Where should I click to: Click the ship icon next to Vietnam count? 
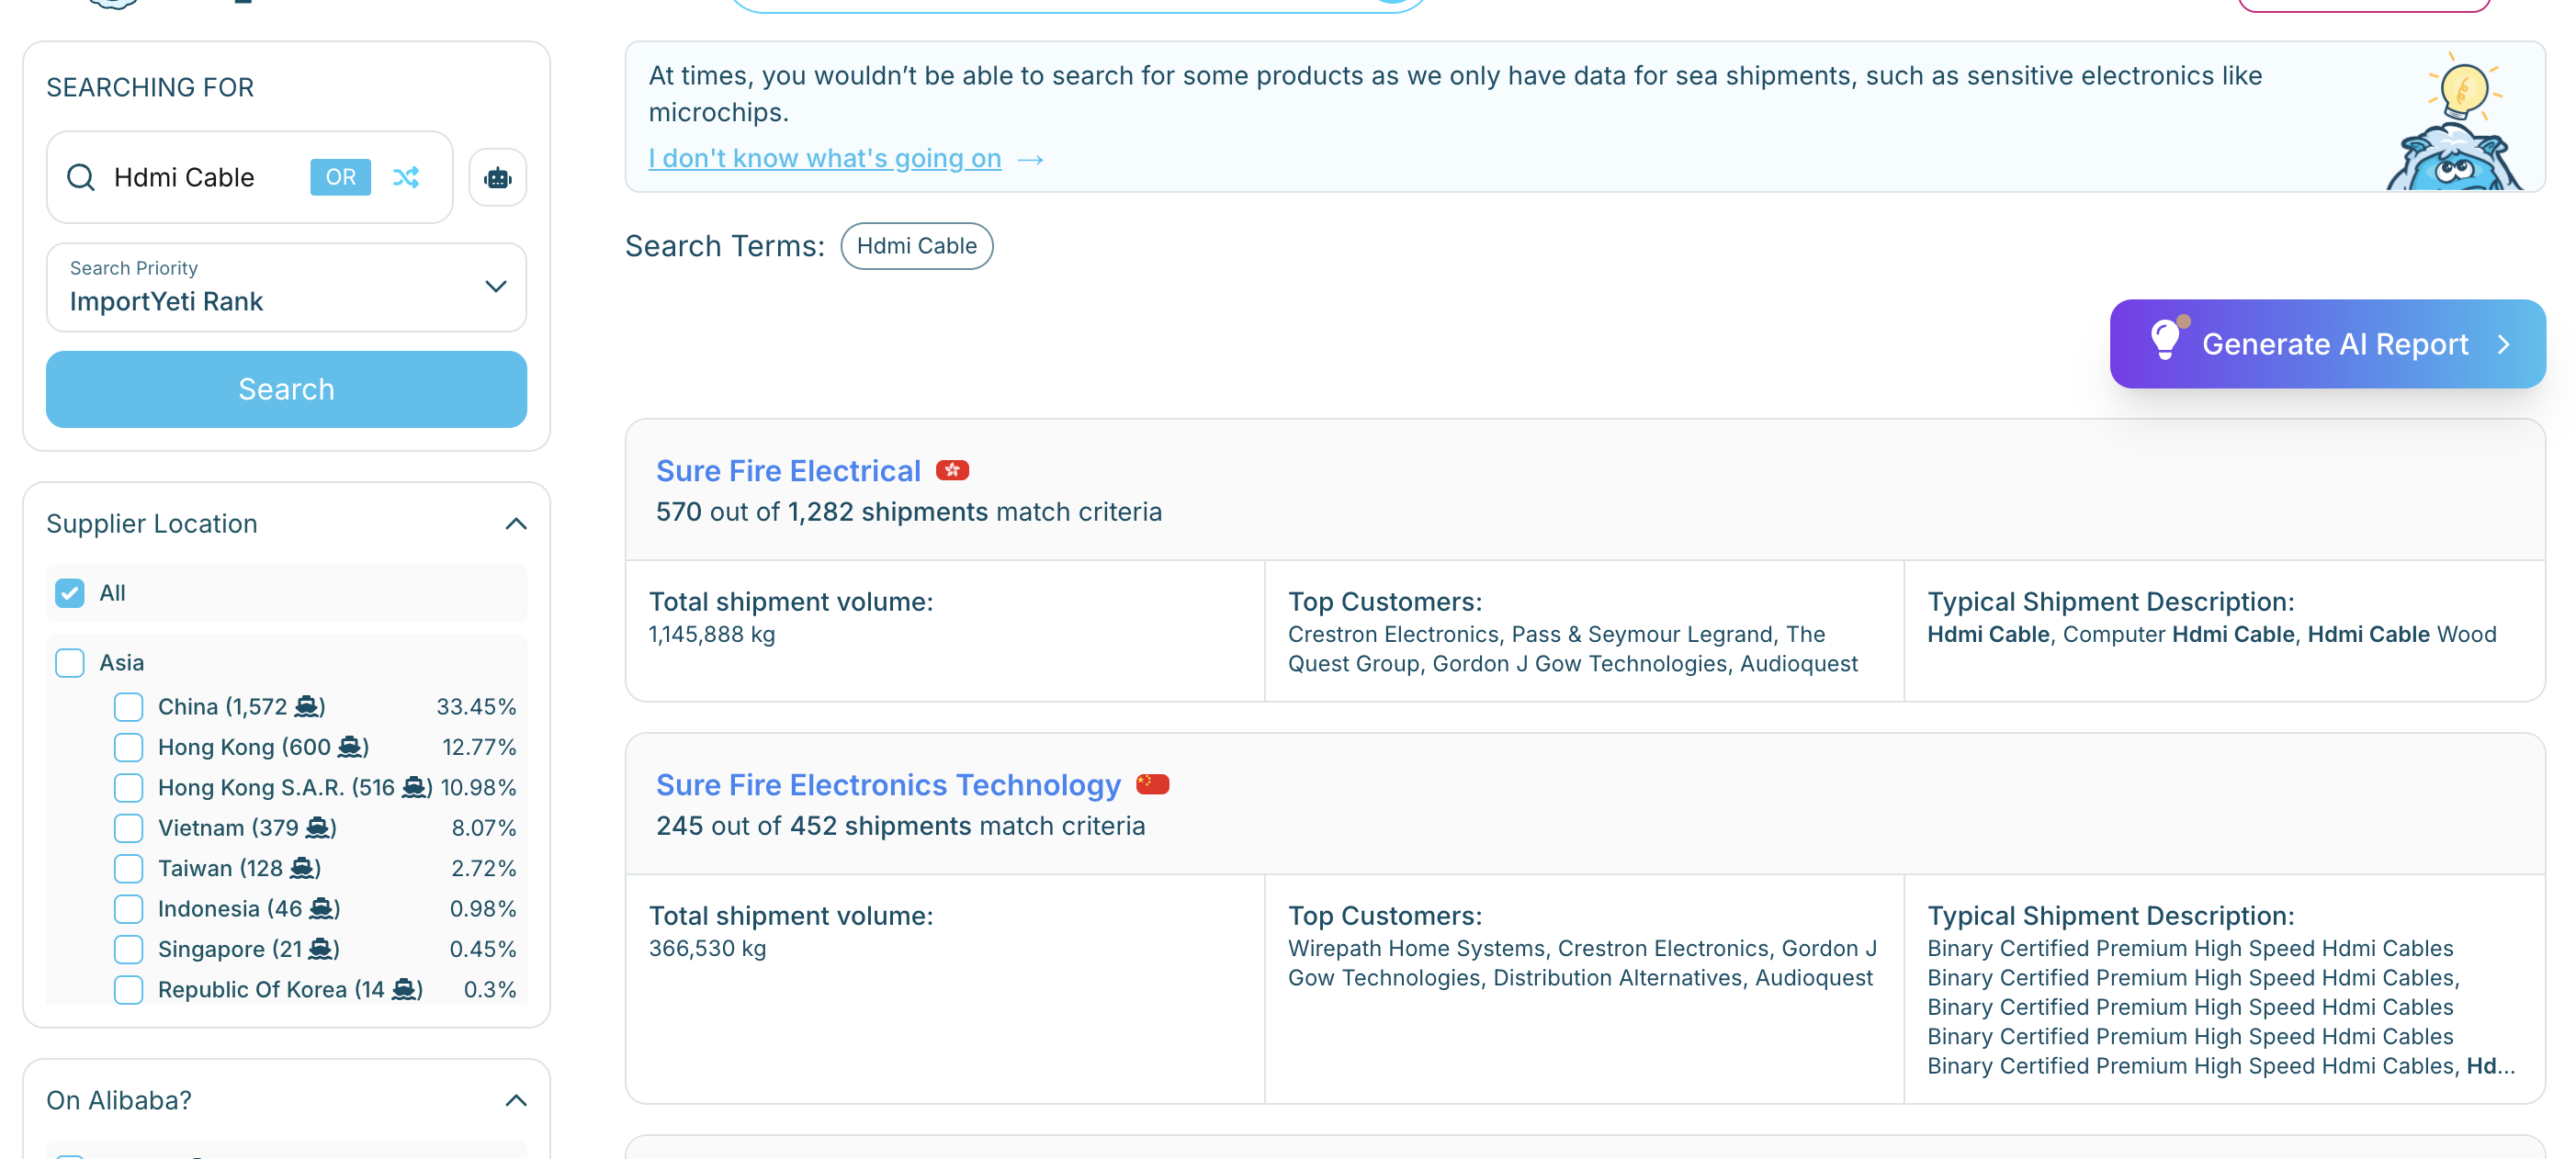pos(318,828)
